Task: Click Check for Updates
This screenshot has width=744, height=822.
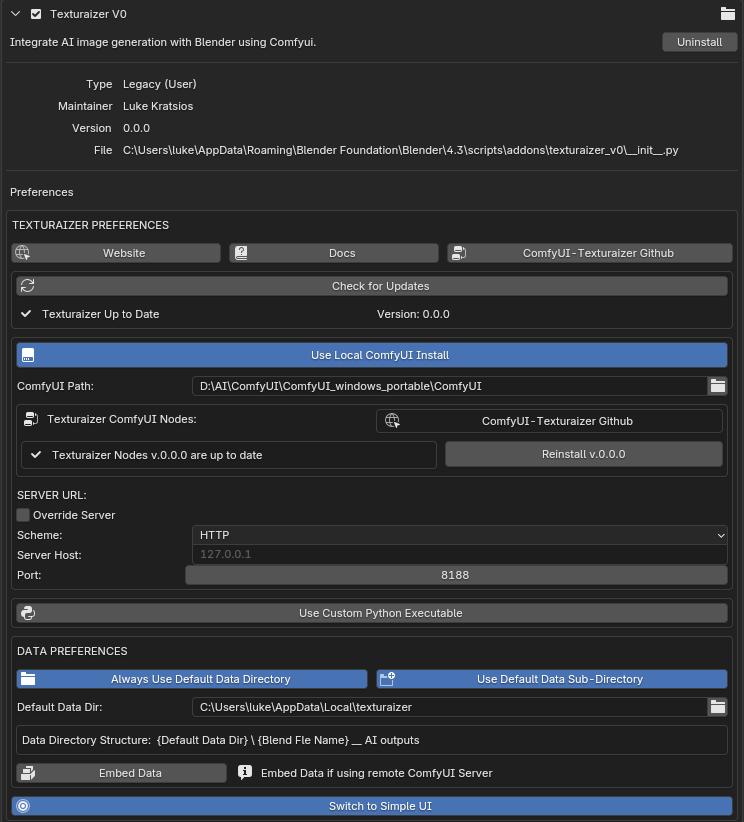Action: pyautogui.click(x=372, y=286)
